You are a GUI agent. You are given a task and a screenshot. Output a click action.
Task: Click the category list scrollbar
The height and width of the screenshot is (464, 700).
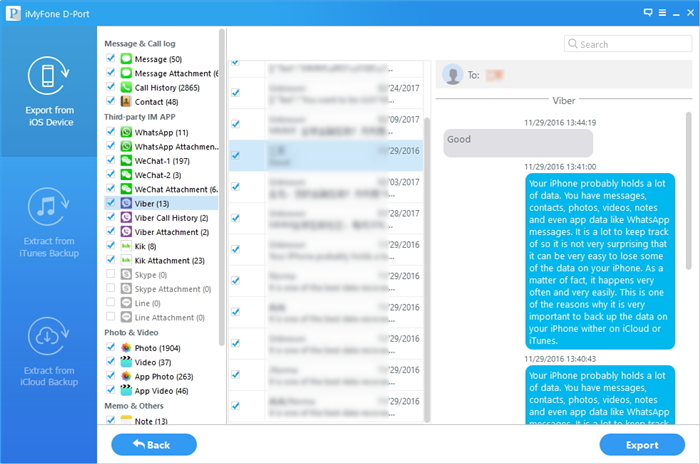pos(221,188)
